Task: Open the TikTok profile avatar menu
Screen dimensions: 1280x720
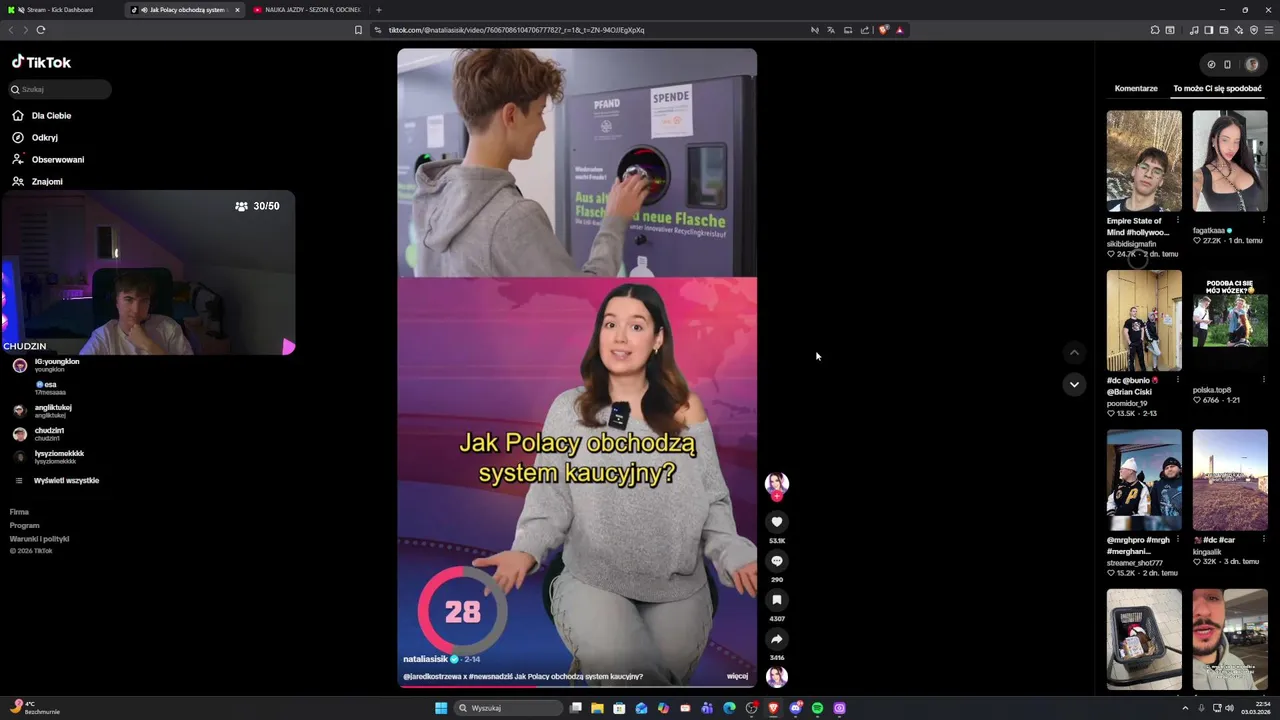Action: tap(1252, 64)
